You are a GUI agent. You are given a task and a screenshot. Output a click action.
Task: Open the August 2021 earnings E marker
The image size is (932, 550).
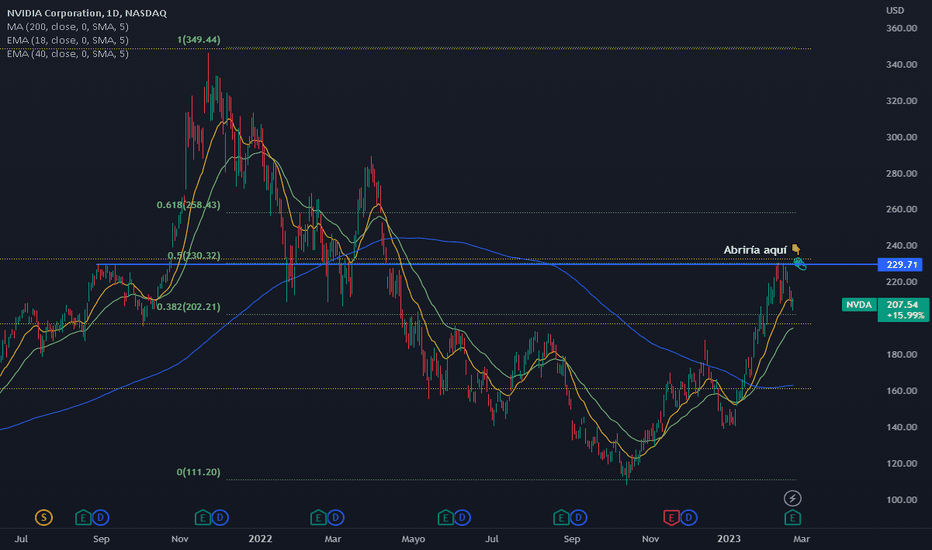(x=83, y=518)
